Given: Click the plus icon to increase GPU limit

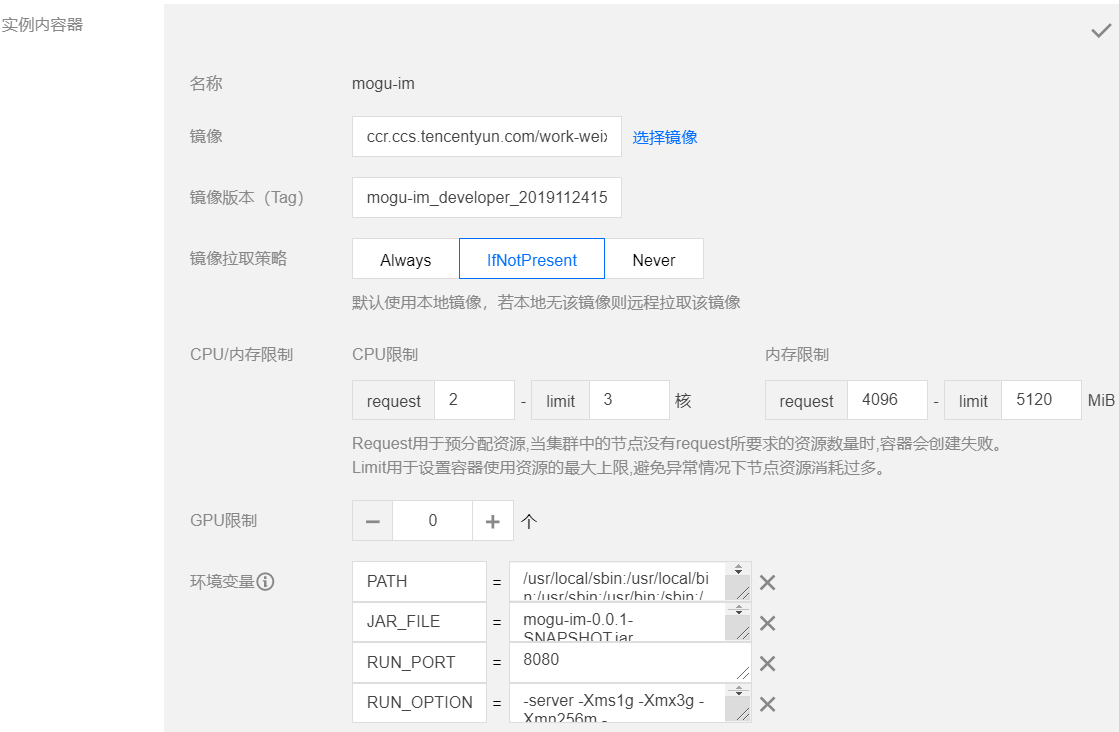Looking at the screenshot, I should coord(493,520).
